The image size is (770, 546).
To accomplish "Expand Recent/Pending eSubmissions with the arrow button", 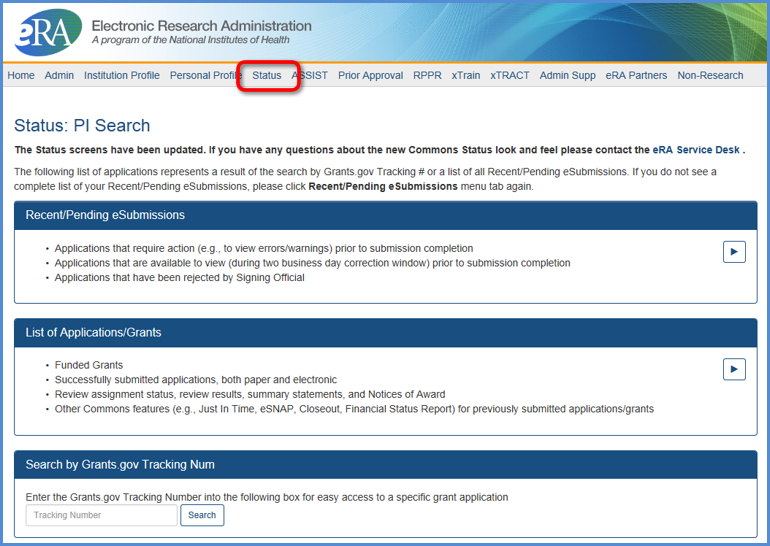I will point(734,252).
